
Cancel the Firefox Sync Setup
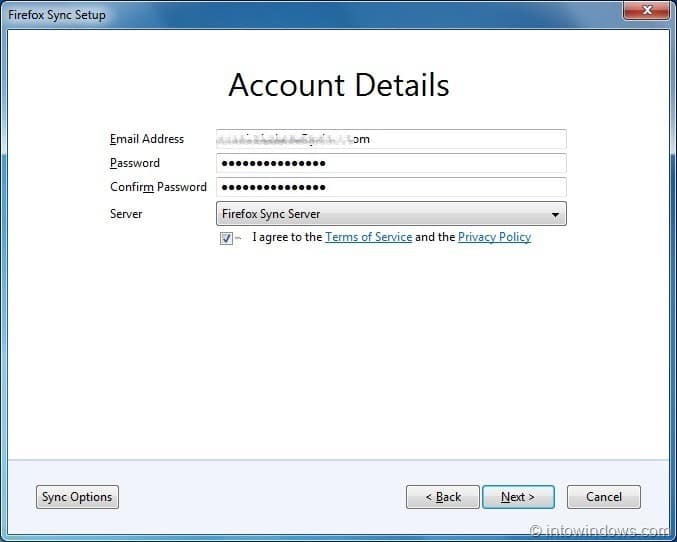pos(604,497)
